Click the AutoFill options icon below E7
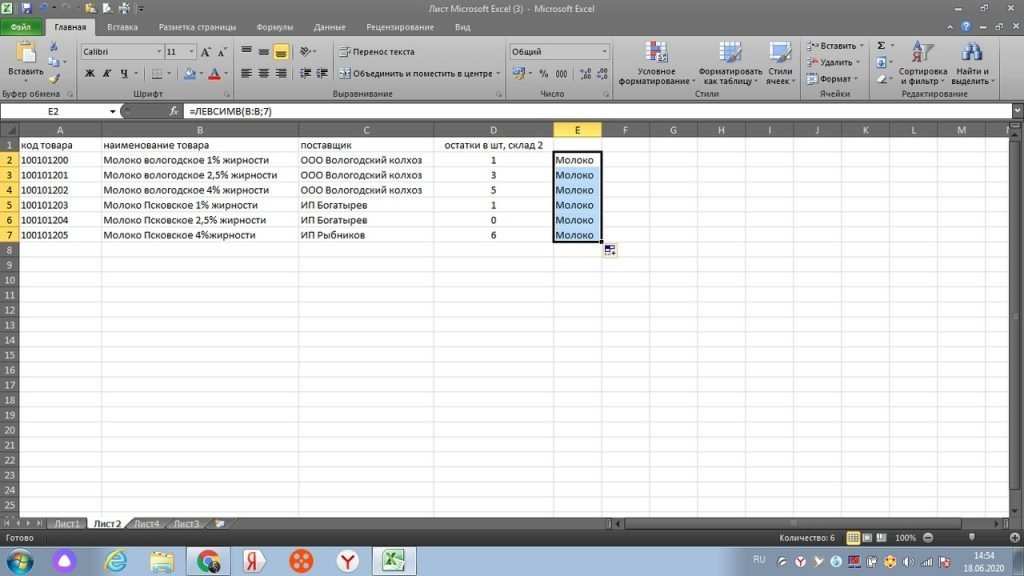 click(x=610, y=250)
